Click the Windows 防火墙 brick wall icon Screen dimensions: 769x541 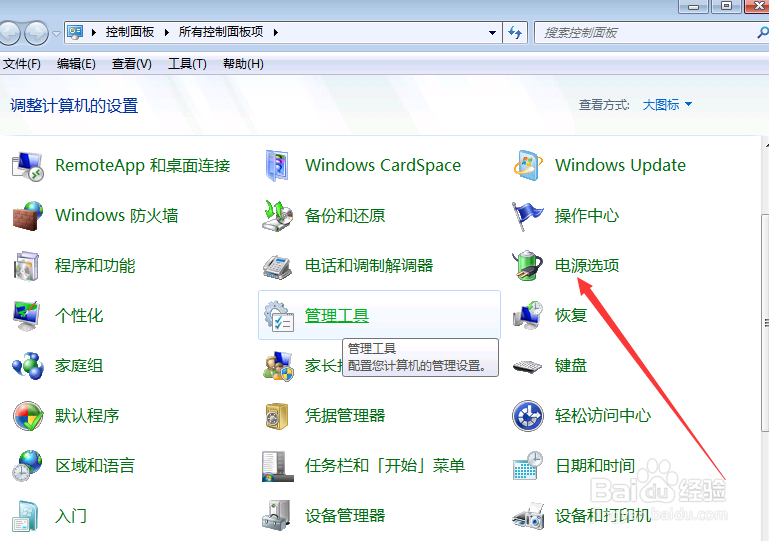pos(28,216)
